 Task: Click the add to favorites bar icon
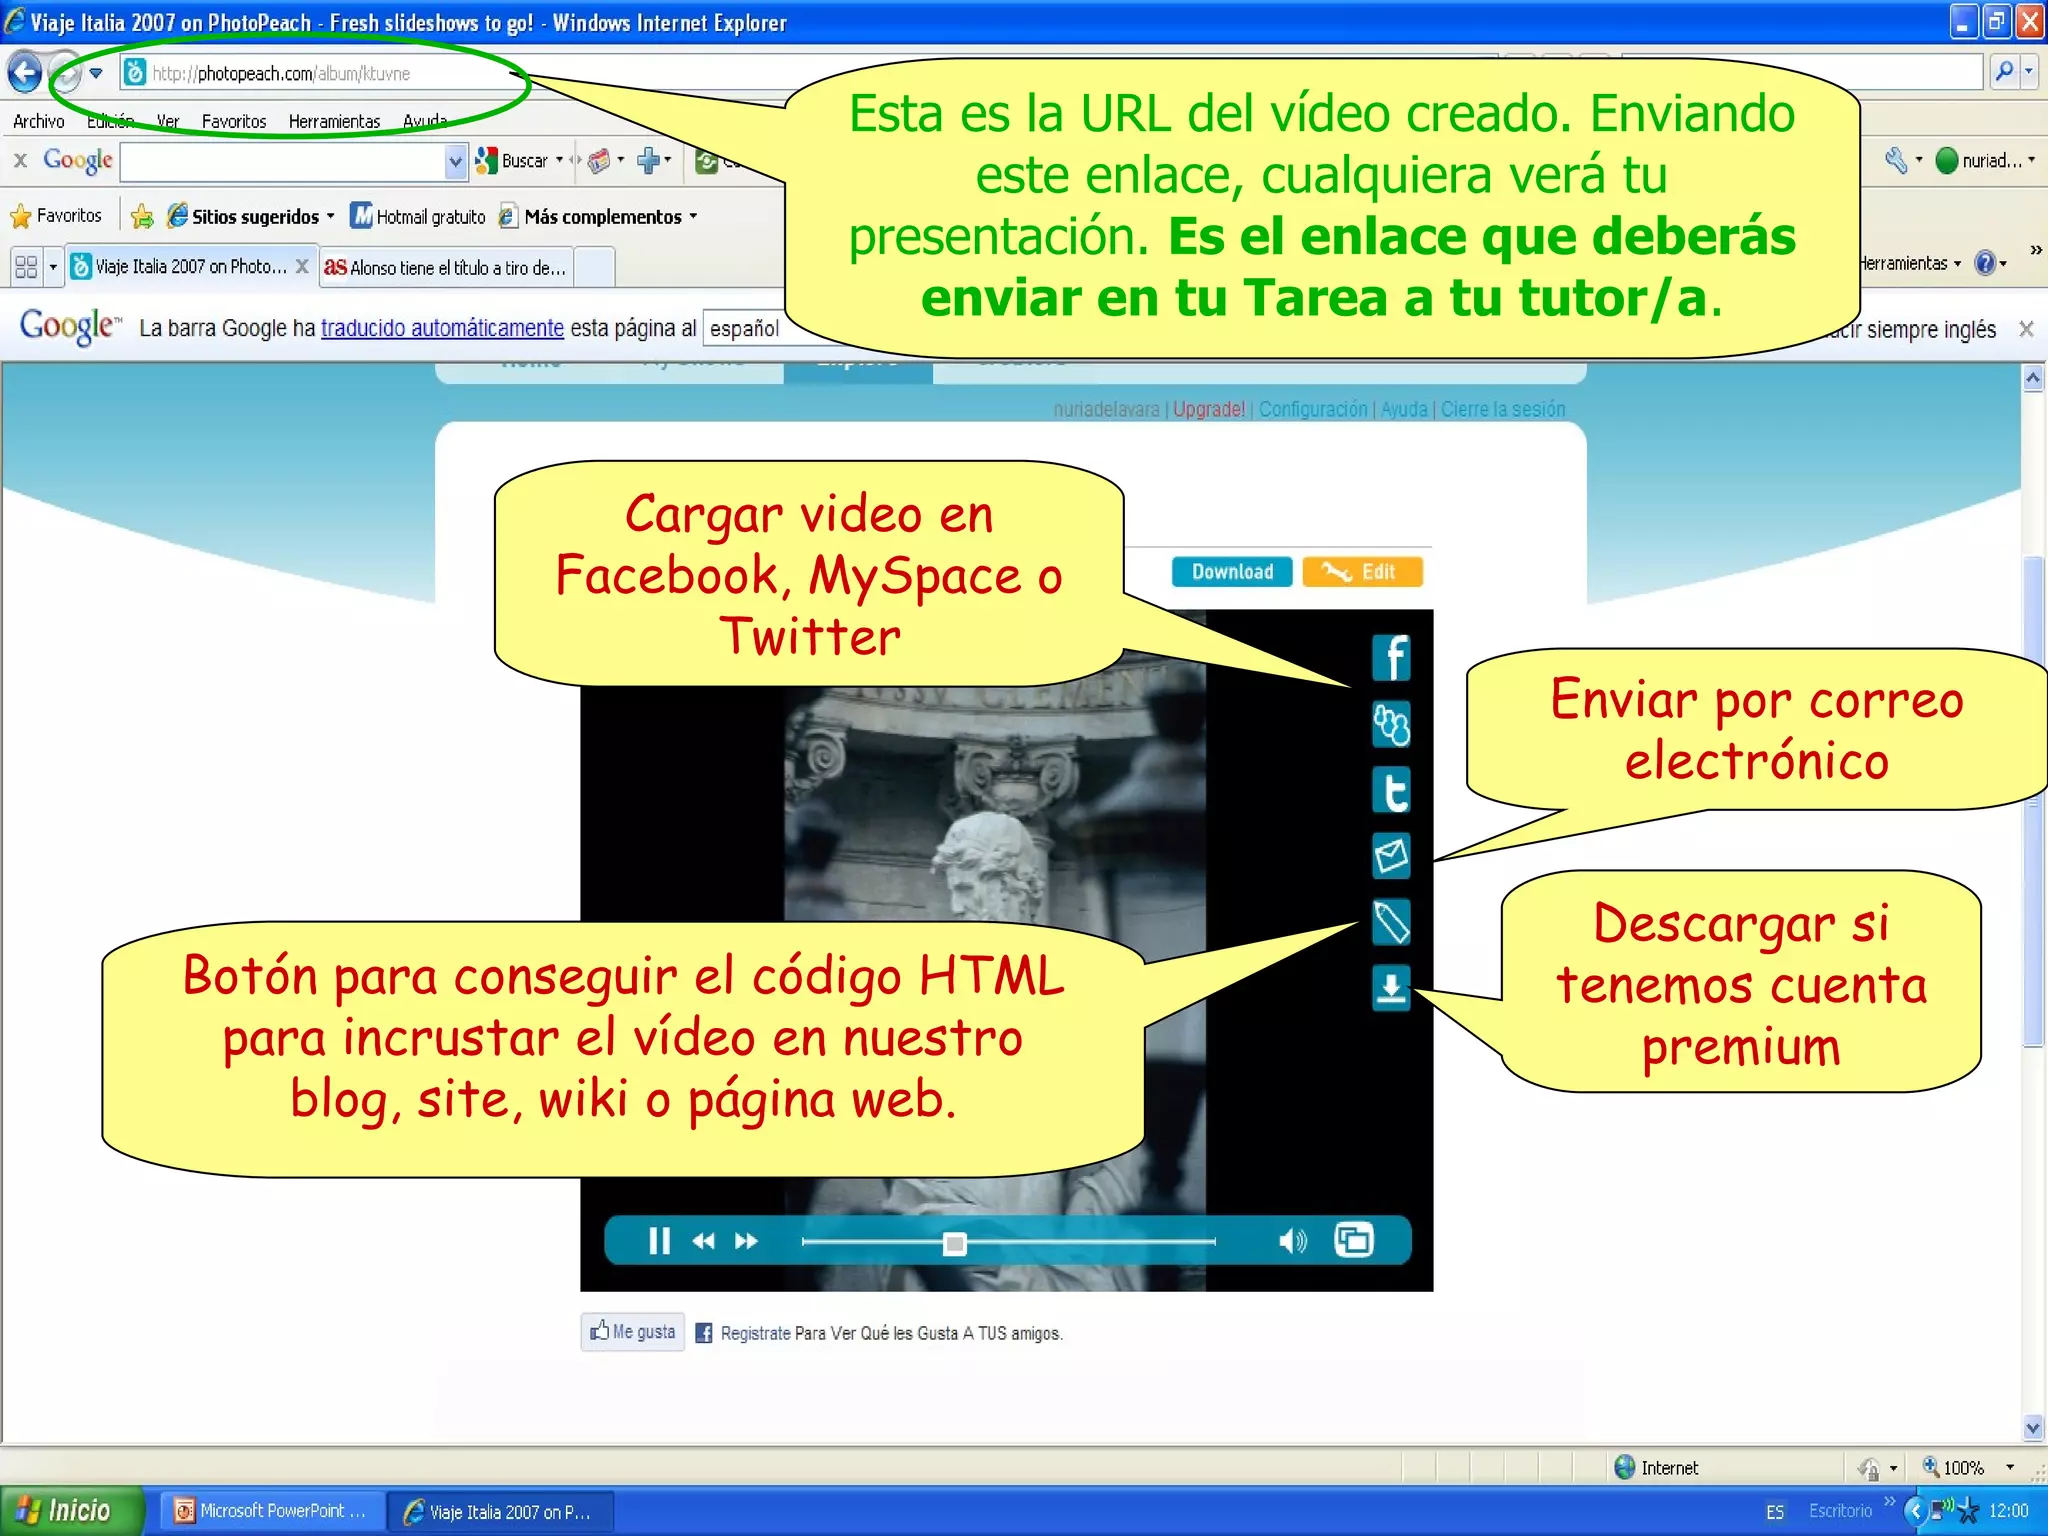(142, 216)
